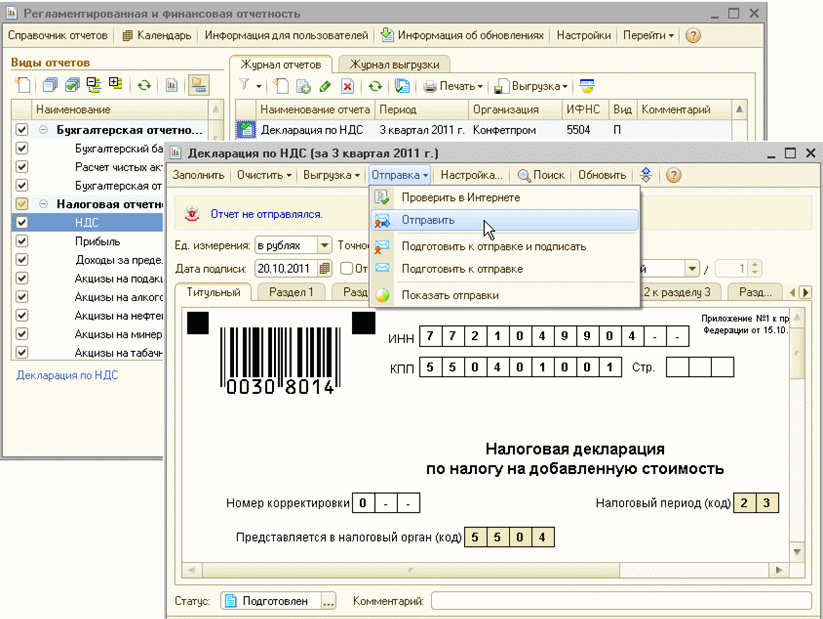Toggle checkbox for Расчет чистых активов row
This screenshot has height=619, width=823.
point(22,166)
